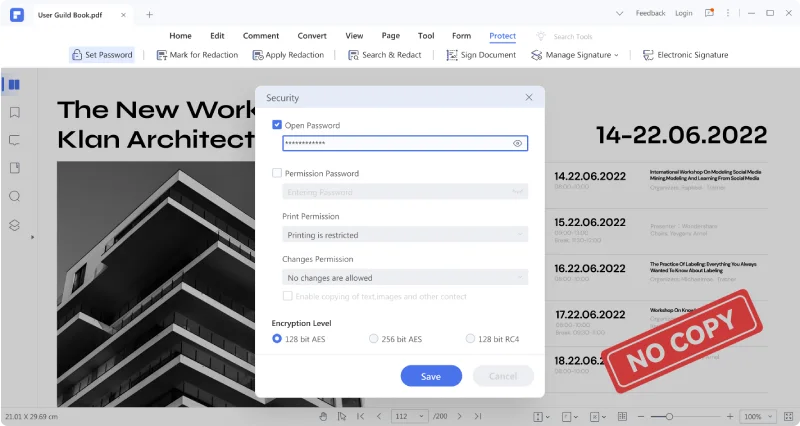Screen dimensions: 800x426
Task: Click Apply Redaction in the toolbar
Action: click(288, 55)
